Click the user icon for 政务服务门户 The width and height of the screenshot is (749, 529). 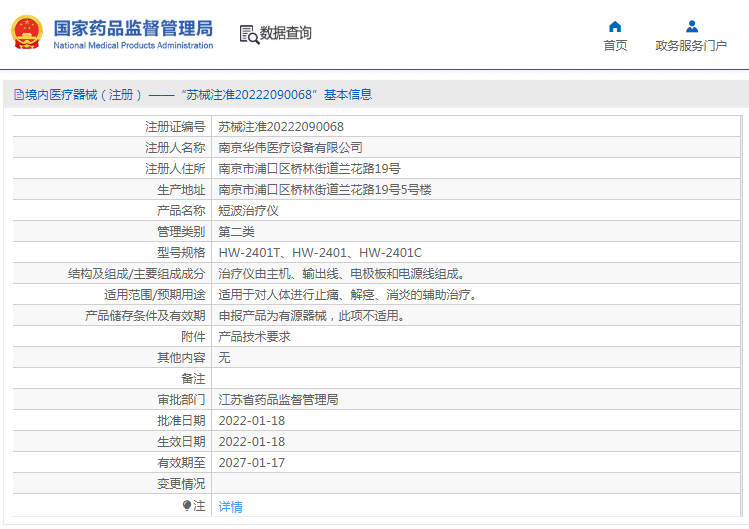coord(692,26)
